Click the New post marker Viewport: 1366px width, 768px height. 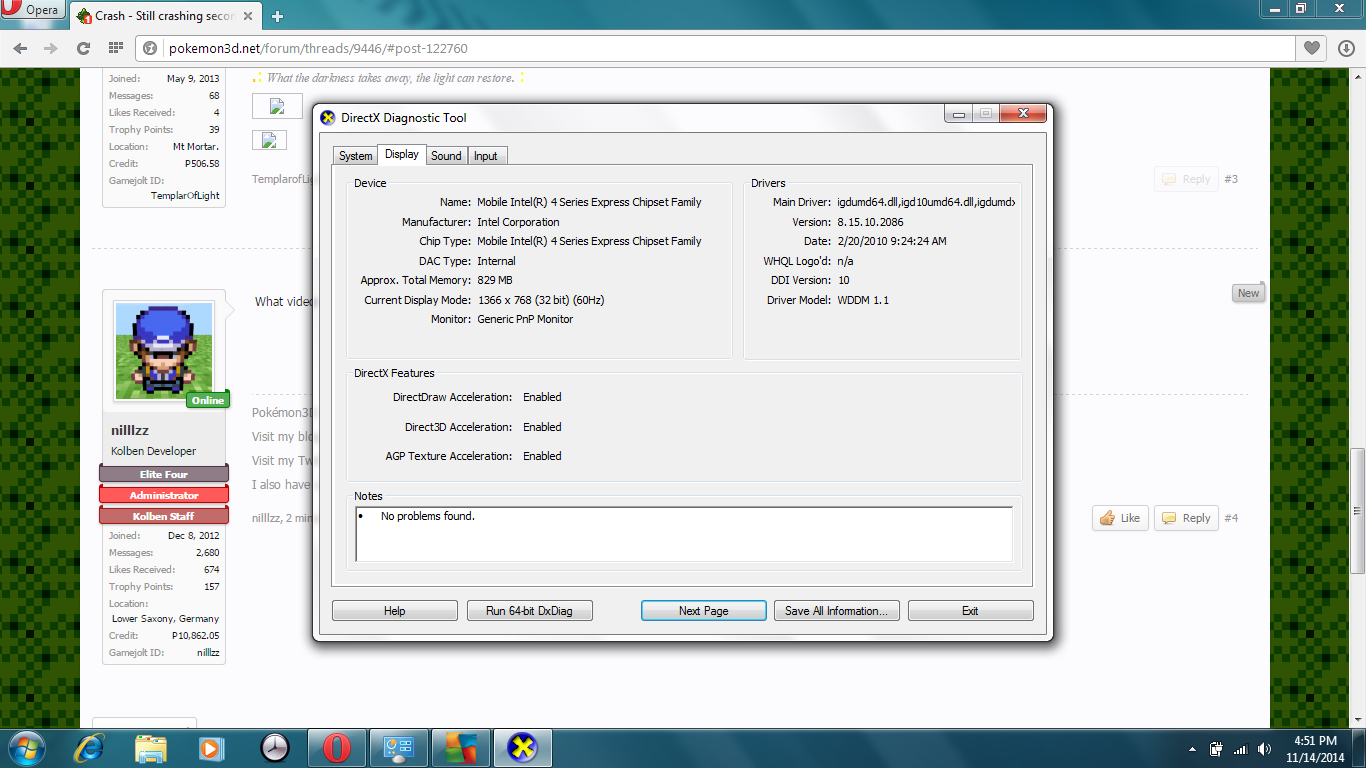tap(1248, 293)
